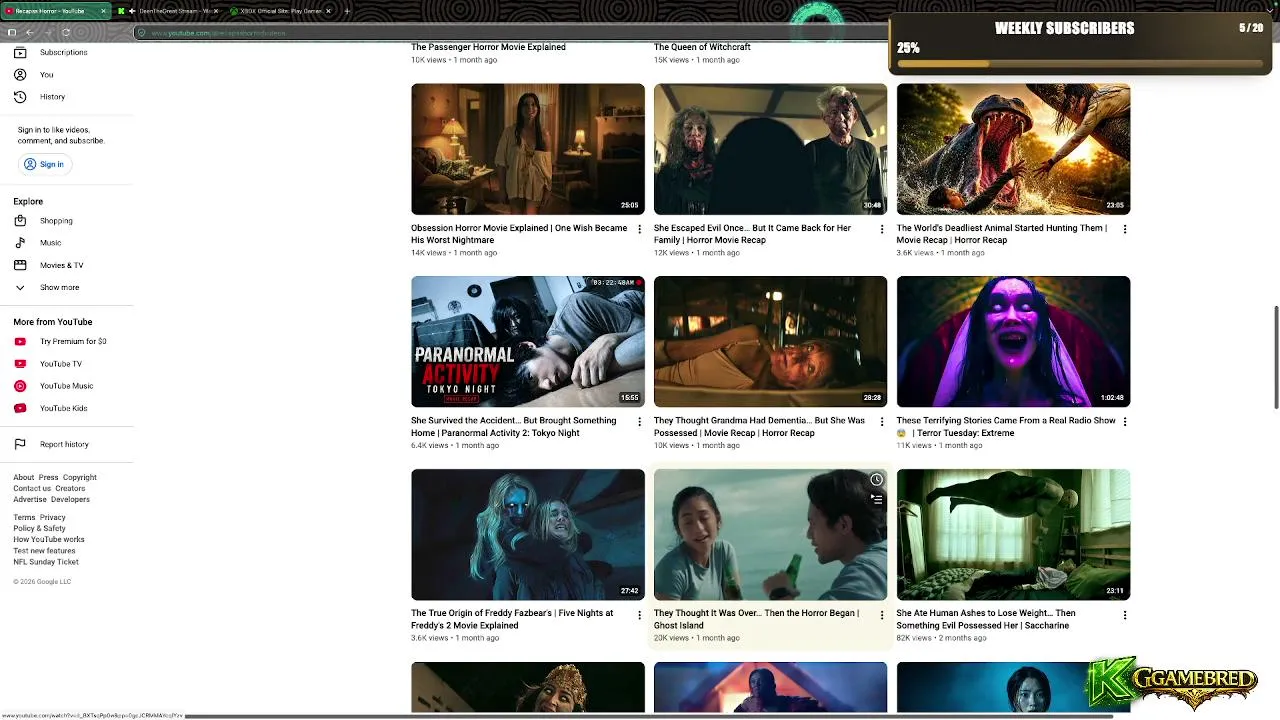Viewport: 1280px width, 720px height.
Task: Click the Developers footer link
Action: pyautogui.click(x=70, y=500)
